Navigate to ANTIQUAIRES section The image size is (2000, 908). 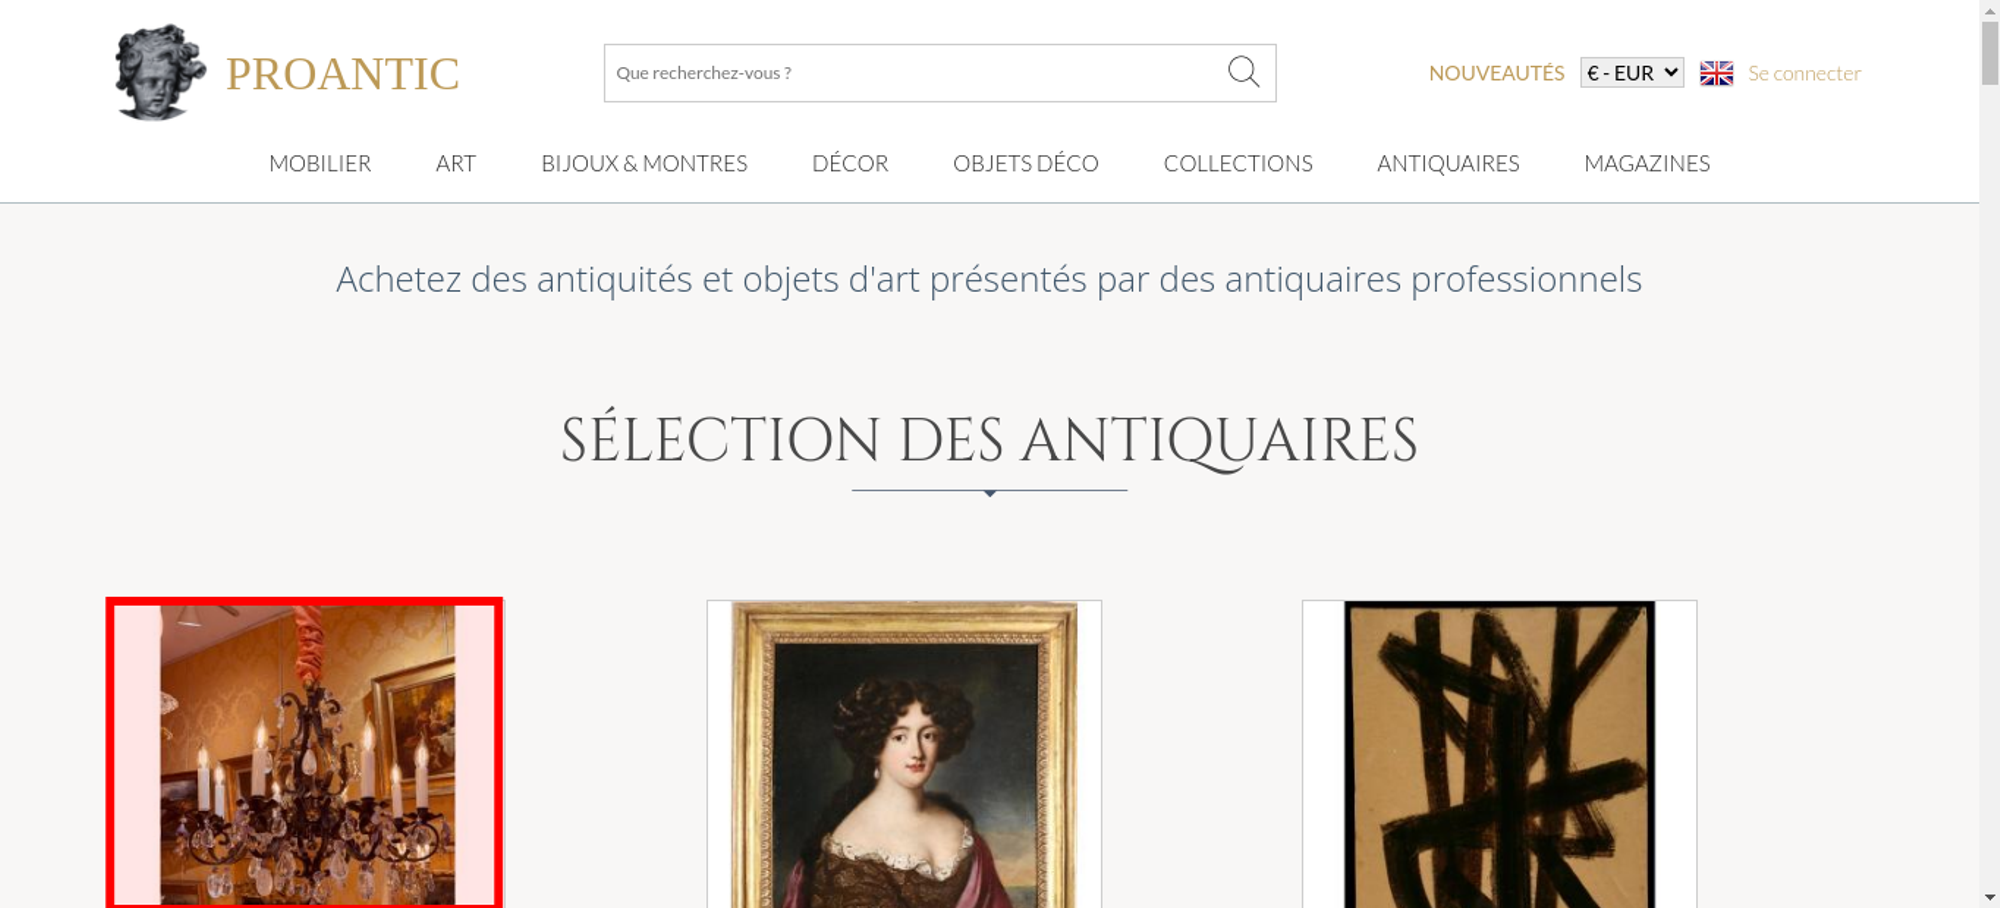tap(1448, 163)
